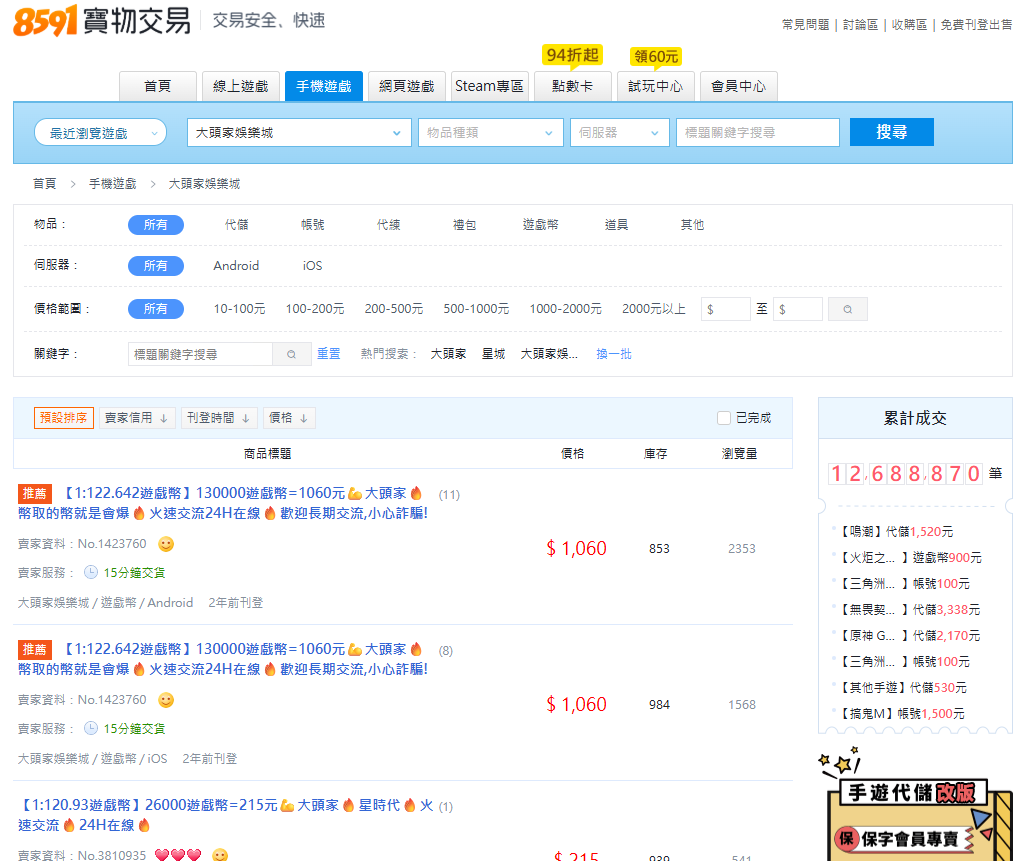Open the 首頁 nav tab
Viewport: 1015px width, 861px height.
point(157,86)
